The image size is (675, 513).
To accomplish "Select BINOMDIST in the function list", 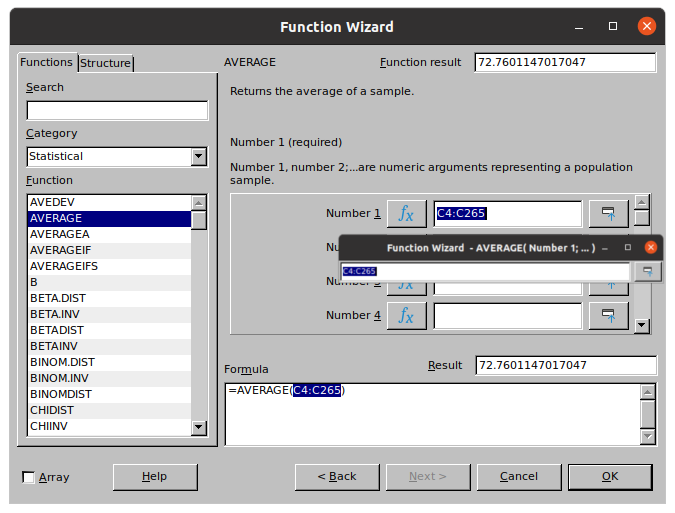I will pyautogui.click(x=109, y=394).
